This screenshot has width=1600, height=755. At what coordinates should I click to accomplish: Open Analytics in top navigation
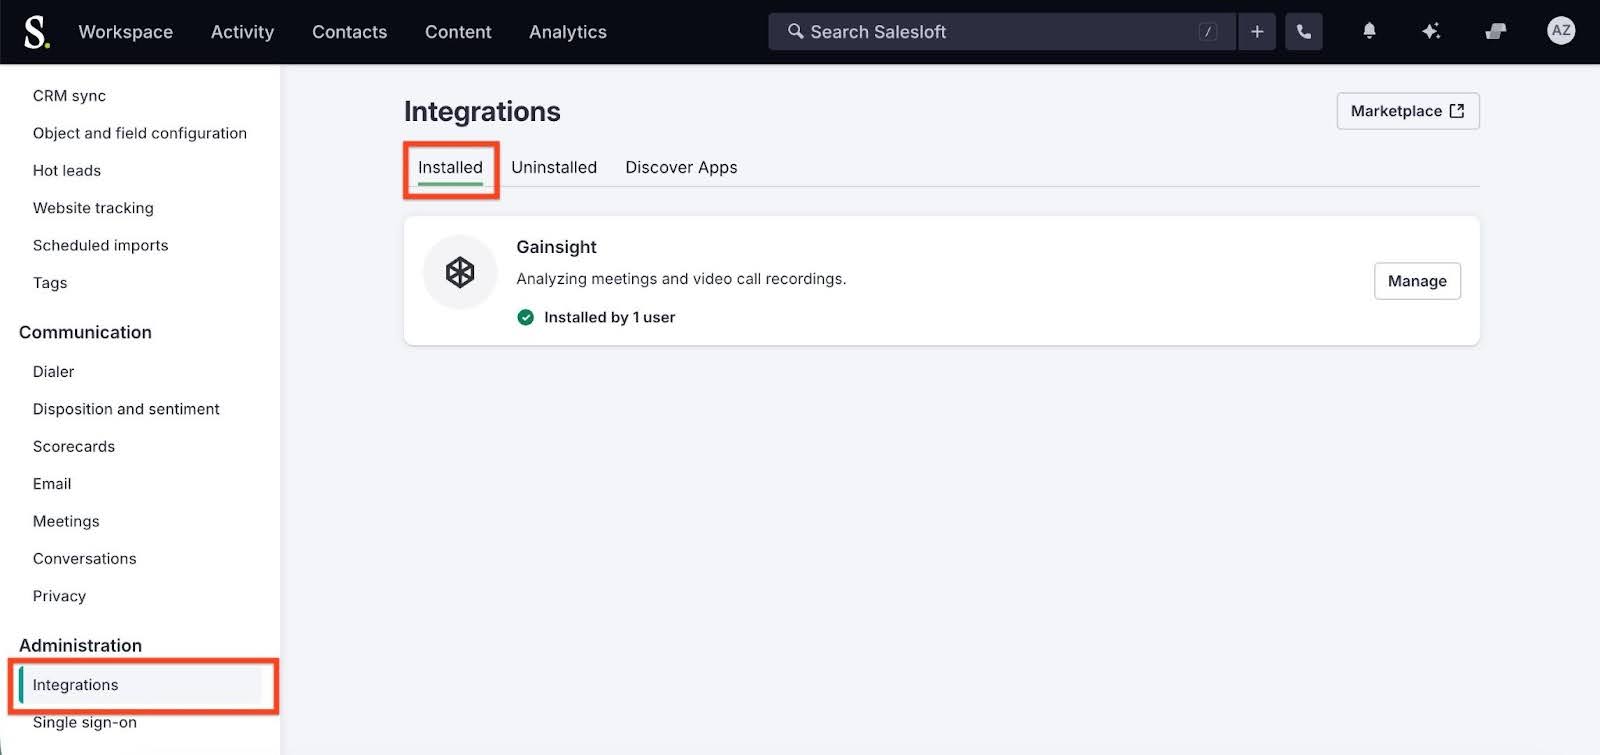(568, 32)
